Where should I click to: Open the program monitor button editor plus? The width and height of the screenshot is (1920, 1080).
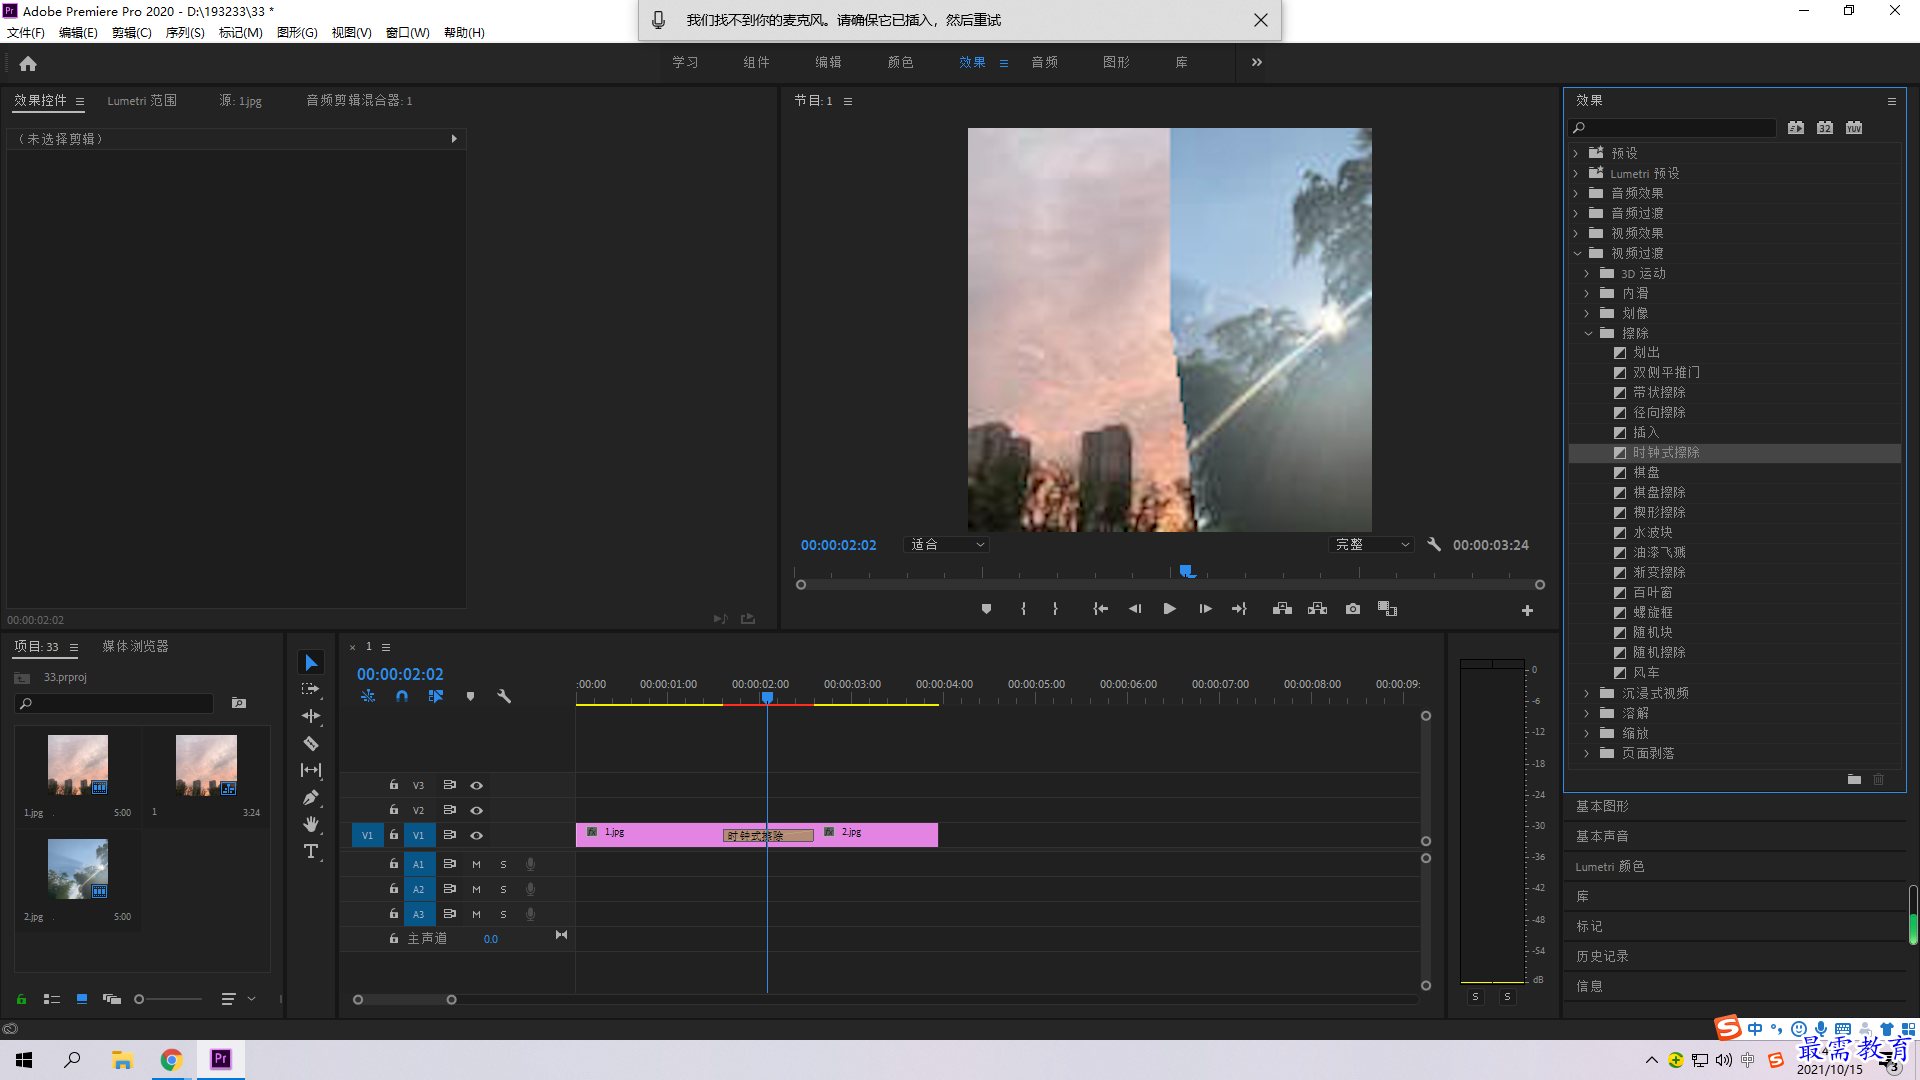click(x=1527, y=610)
